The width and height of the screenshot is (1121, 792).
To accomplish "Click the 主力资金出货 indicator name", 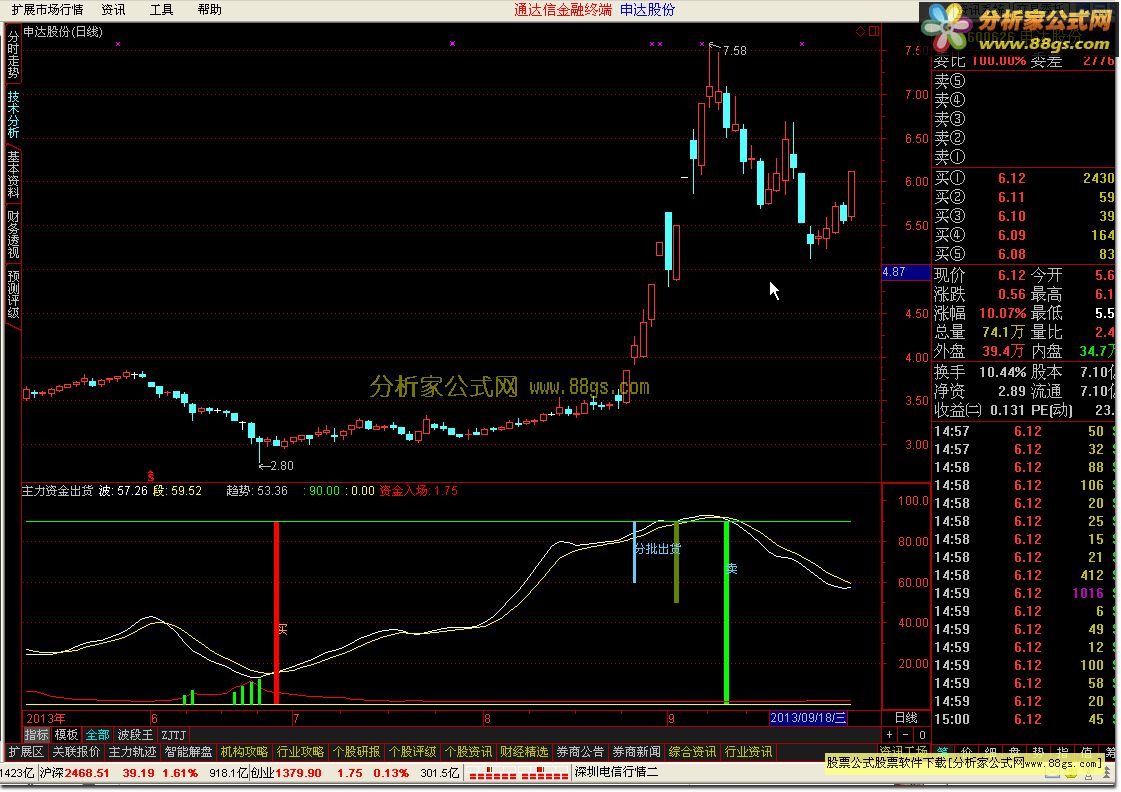I will pyautogui.click(x=58, y=490).
